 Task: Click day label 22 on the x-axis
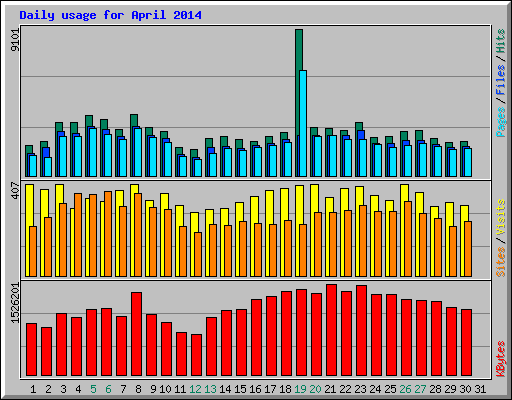[x=345, y=389]
